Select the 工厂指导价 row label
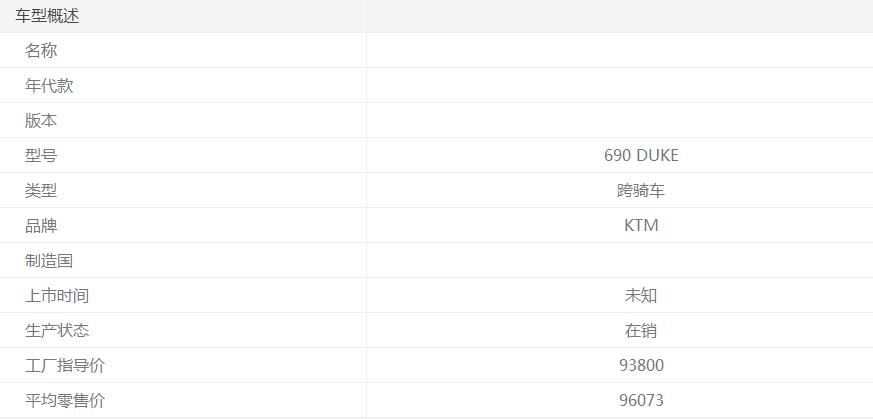 [65, 366]
